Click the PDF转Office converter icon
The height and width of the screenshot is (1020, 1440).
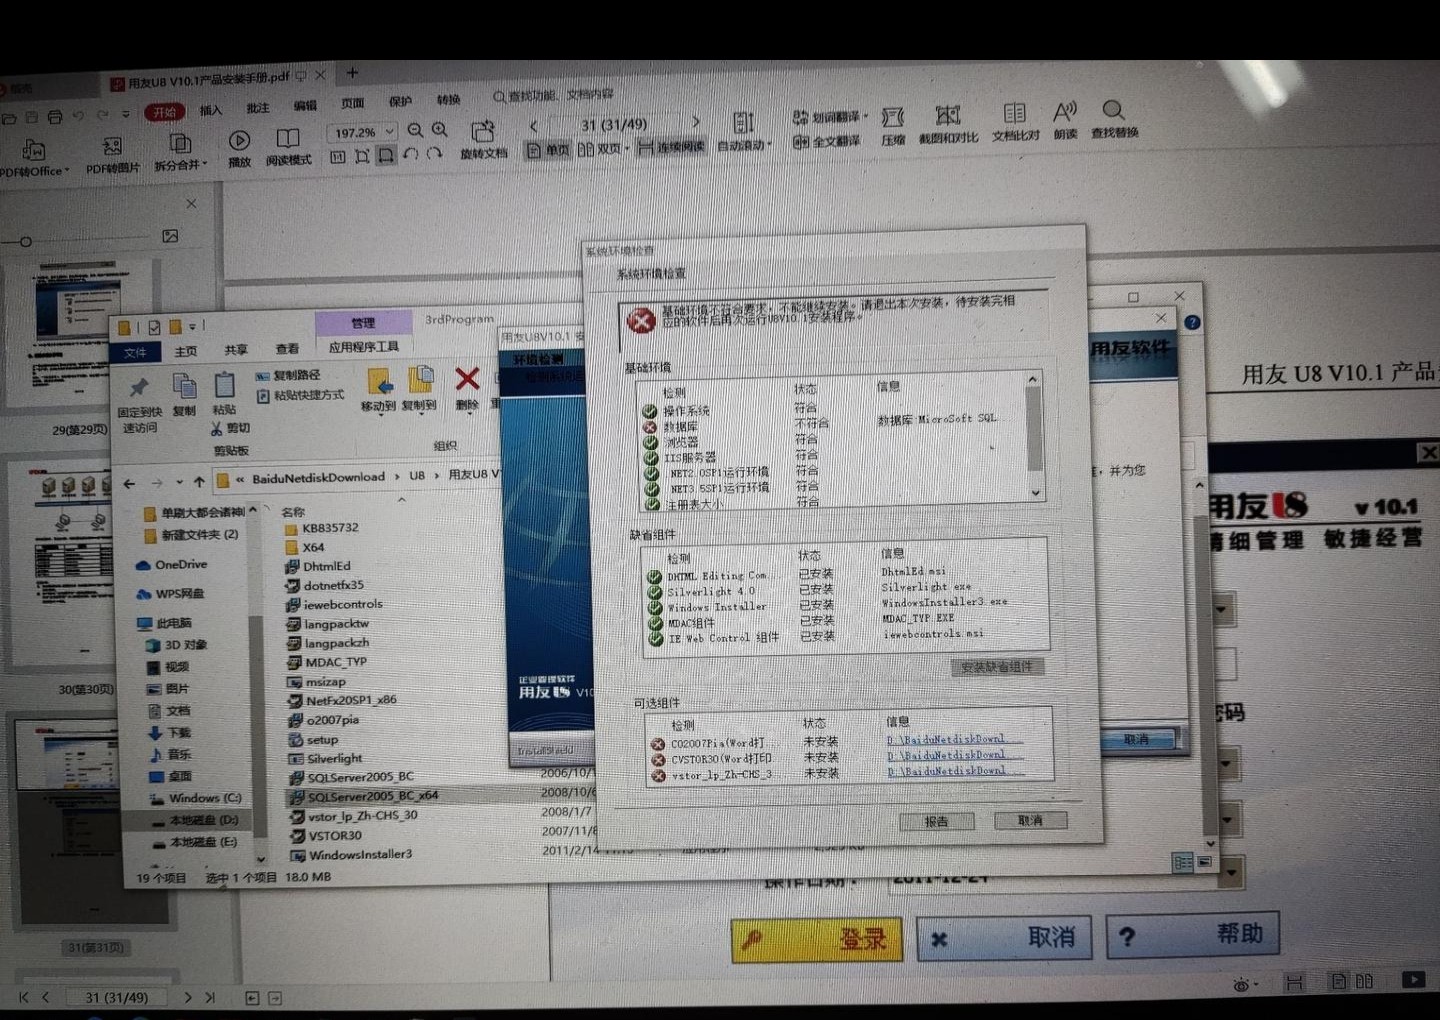click(x=33, y=151)
